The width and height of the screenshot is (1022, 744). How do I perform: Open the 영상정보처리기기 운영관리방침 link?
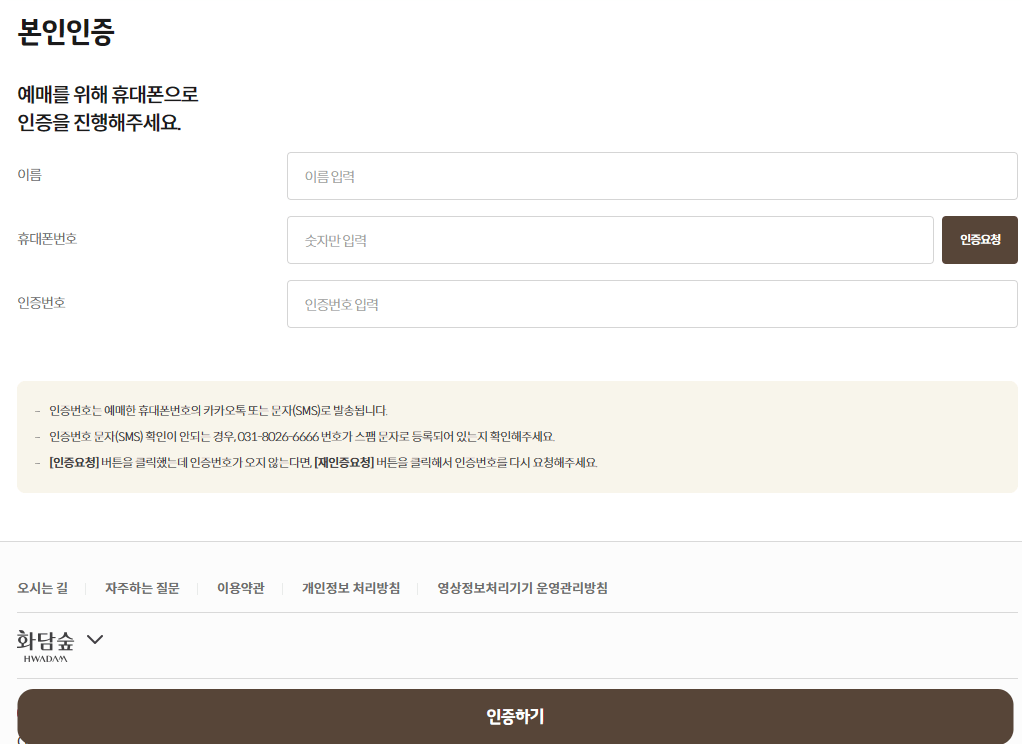click(520, 589)
